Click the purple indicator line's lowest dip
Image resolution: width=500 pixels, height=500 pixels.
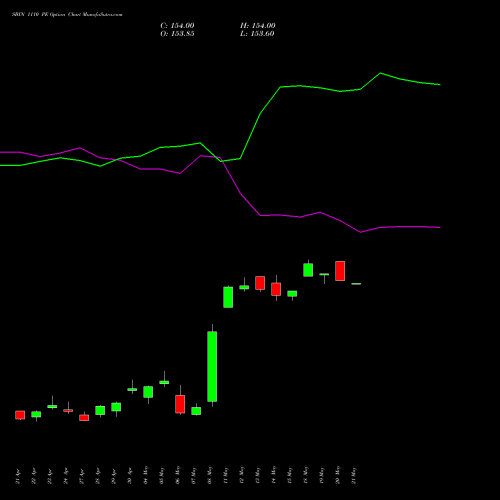click(360, 232)
